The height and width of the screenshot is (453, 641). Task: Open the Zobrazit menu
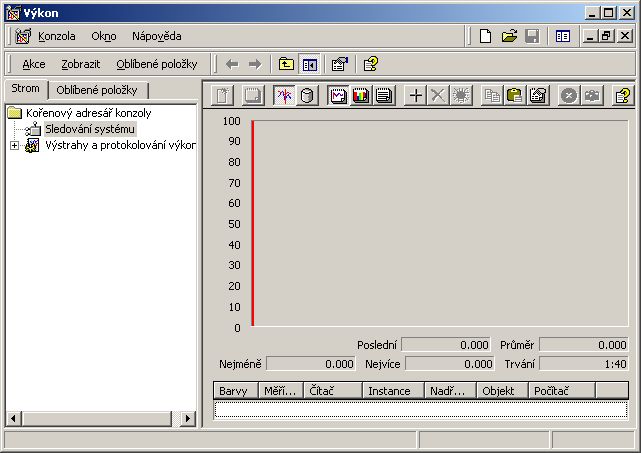(81, 64)
